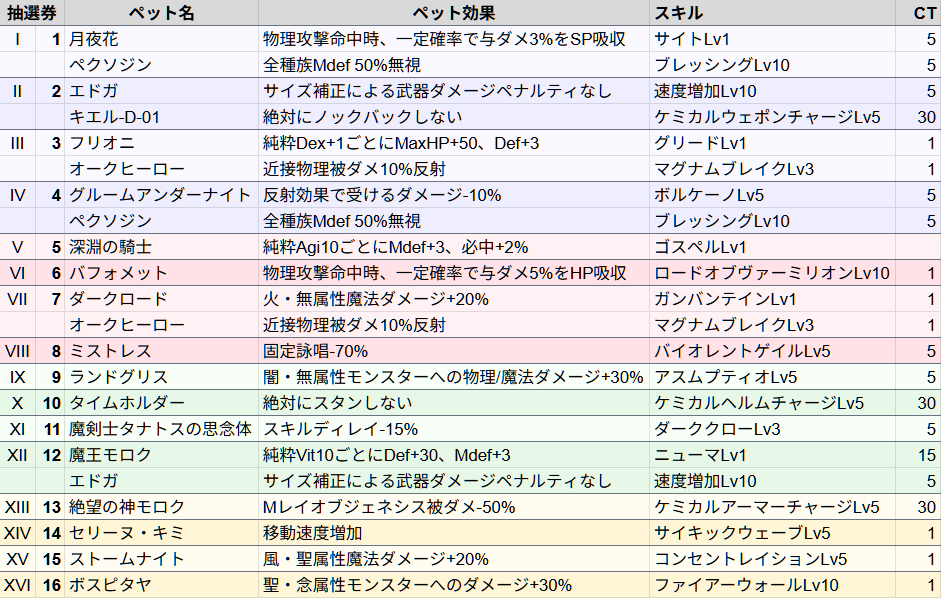Click the コンセントレイションLv5 skill cell
Screen dimensions: 941x598
click(x=750, y=559)
